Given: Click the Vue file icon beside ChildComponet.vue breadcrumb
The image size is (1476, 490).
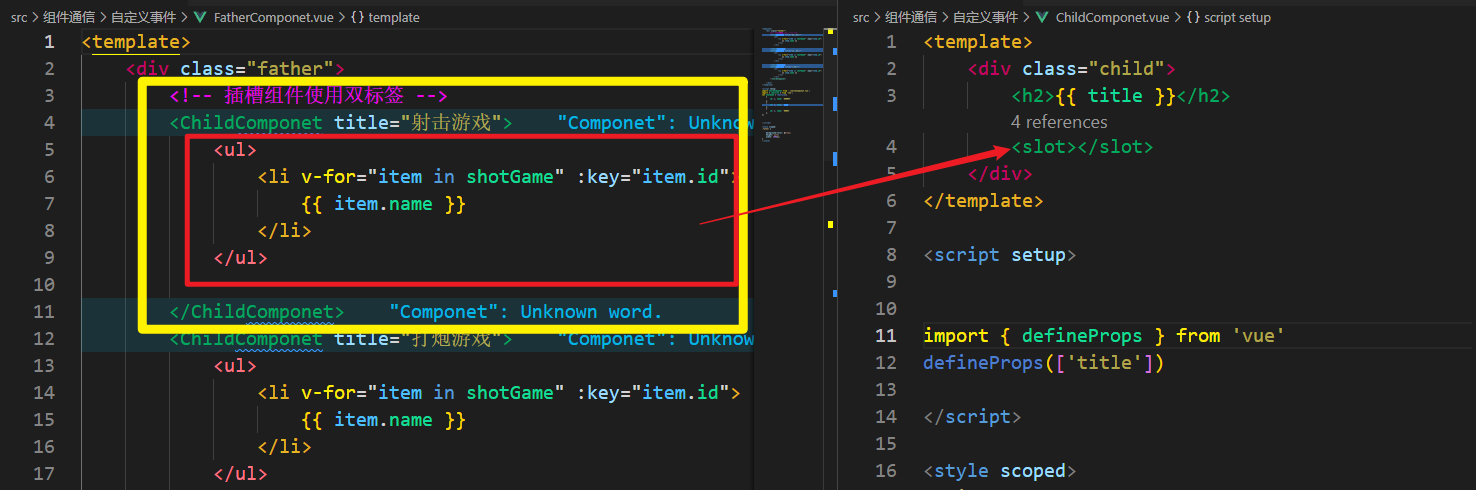Looking at the screenshot, I should (1042, 17).
